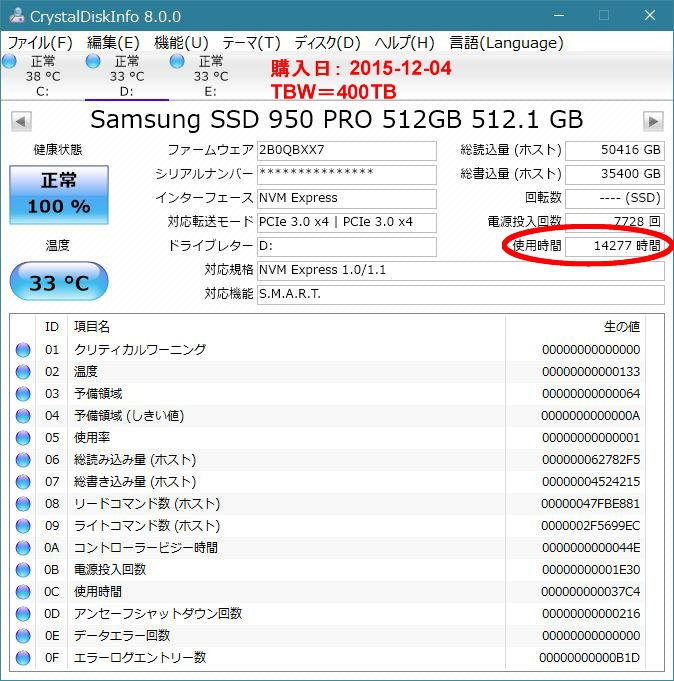The height and width of the screenshot is (681, 674).
Task: Click total host reads value 50416 GB
Action: (x=615, y=151)
